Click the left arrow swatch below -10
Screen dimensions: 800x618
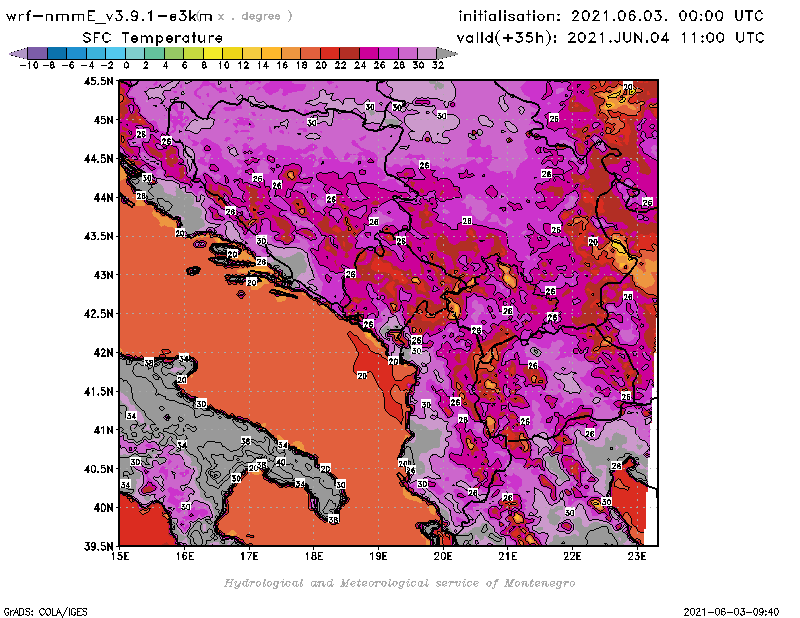(18, 53)
